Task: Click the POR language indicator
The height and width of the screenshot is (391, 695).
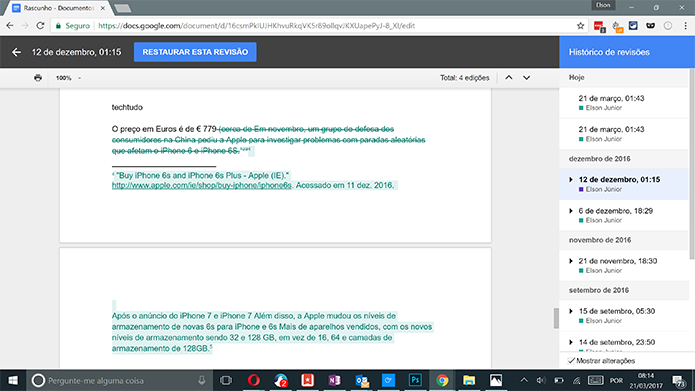Action: pos(616,381)
